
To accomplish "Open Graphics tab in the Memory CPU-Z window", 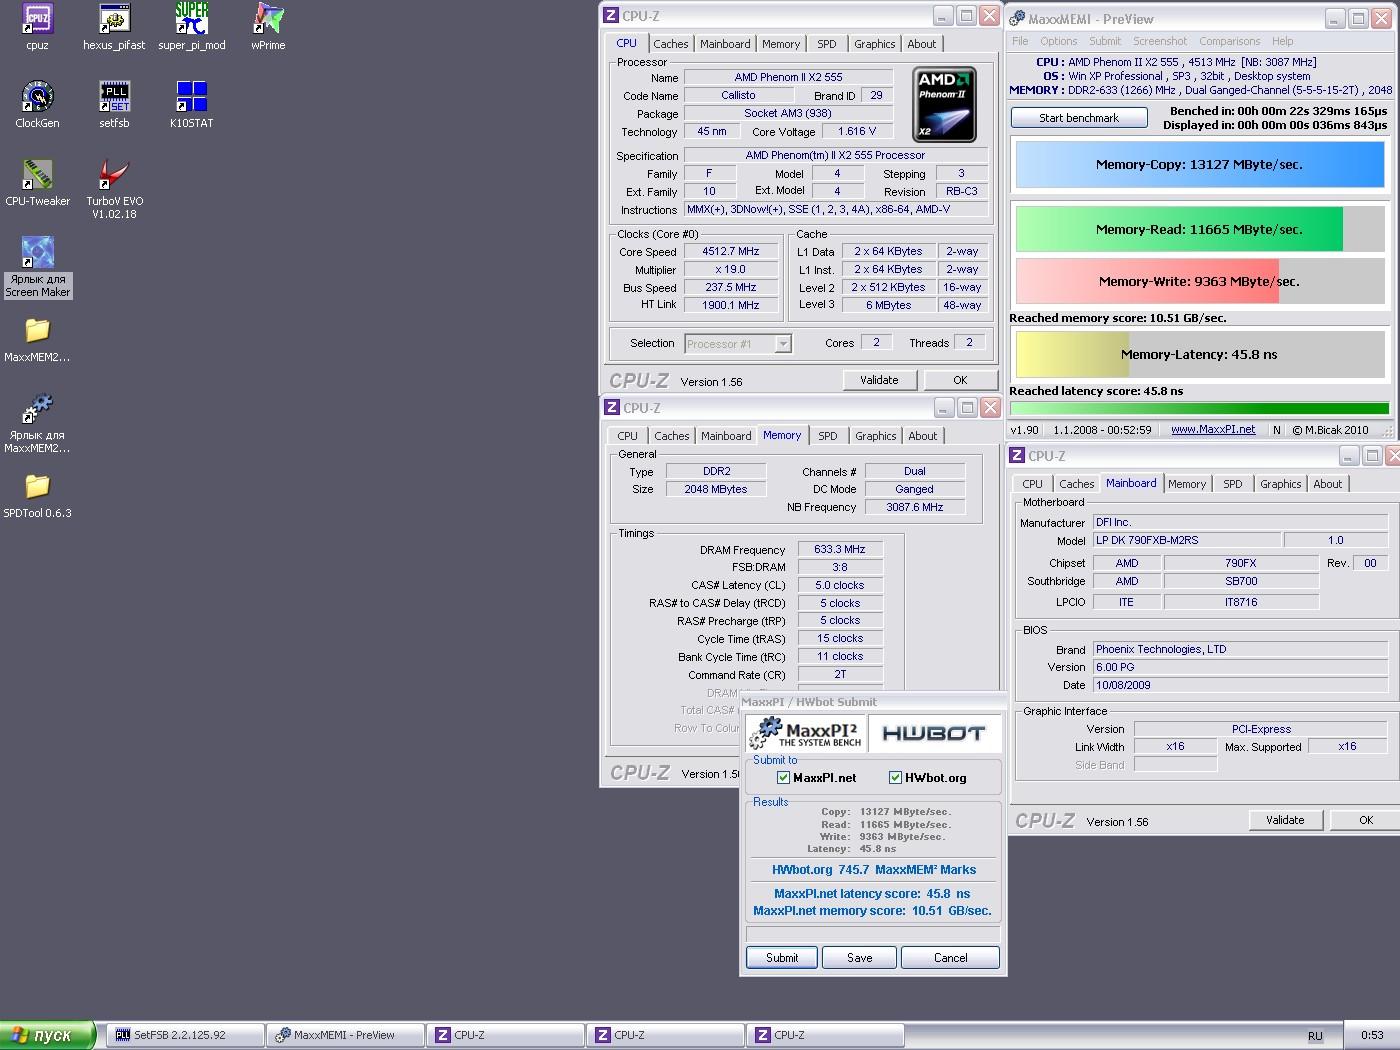I will (876, 436).
